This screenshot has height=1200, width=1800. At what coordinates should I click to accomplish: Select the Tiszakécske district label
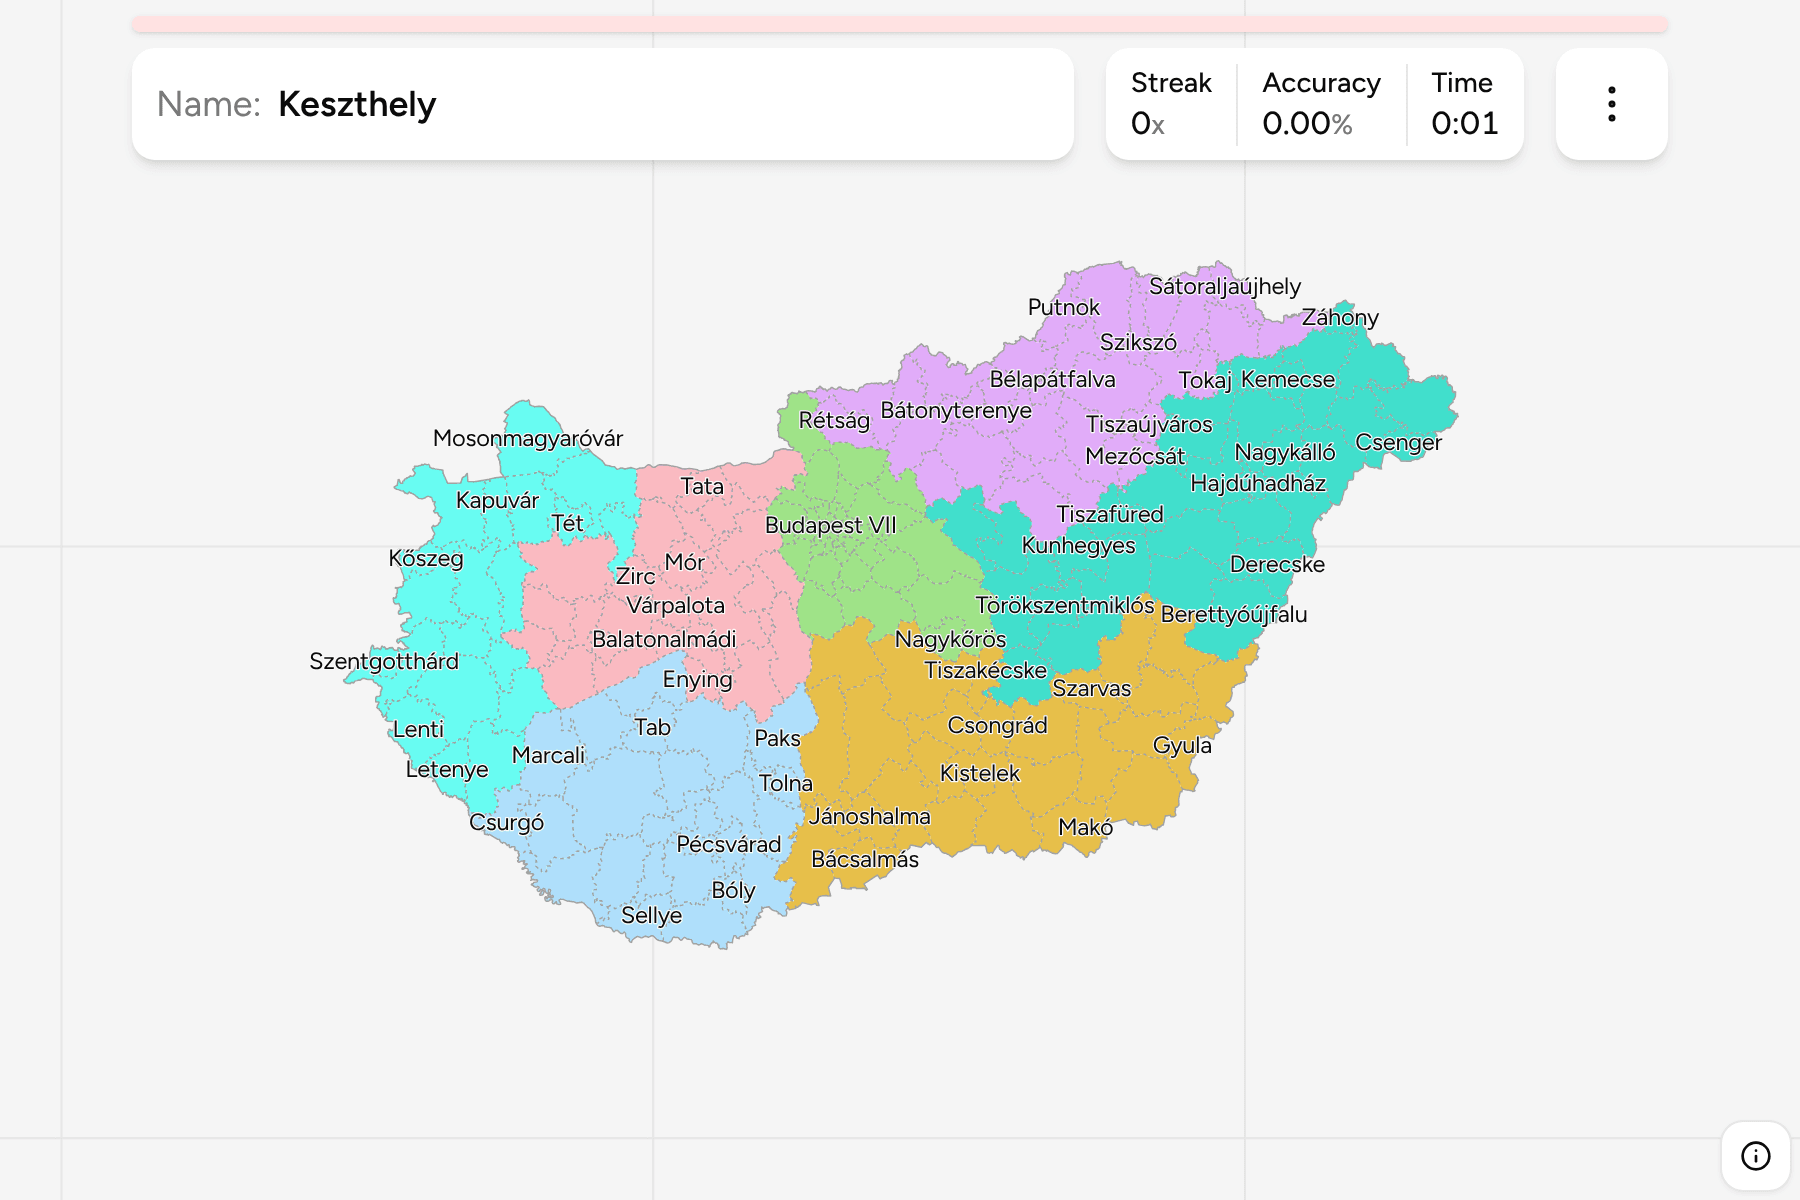[x=985, y=670]
